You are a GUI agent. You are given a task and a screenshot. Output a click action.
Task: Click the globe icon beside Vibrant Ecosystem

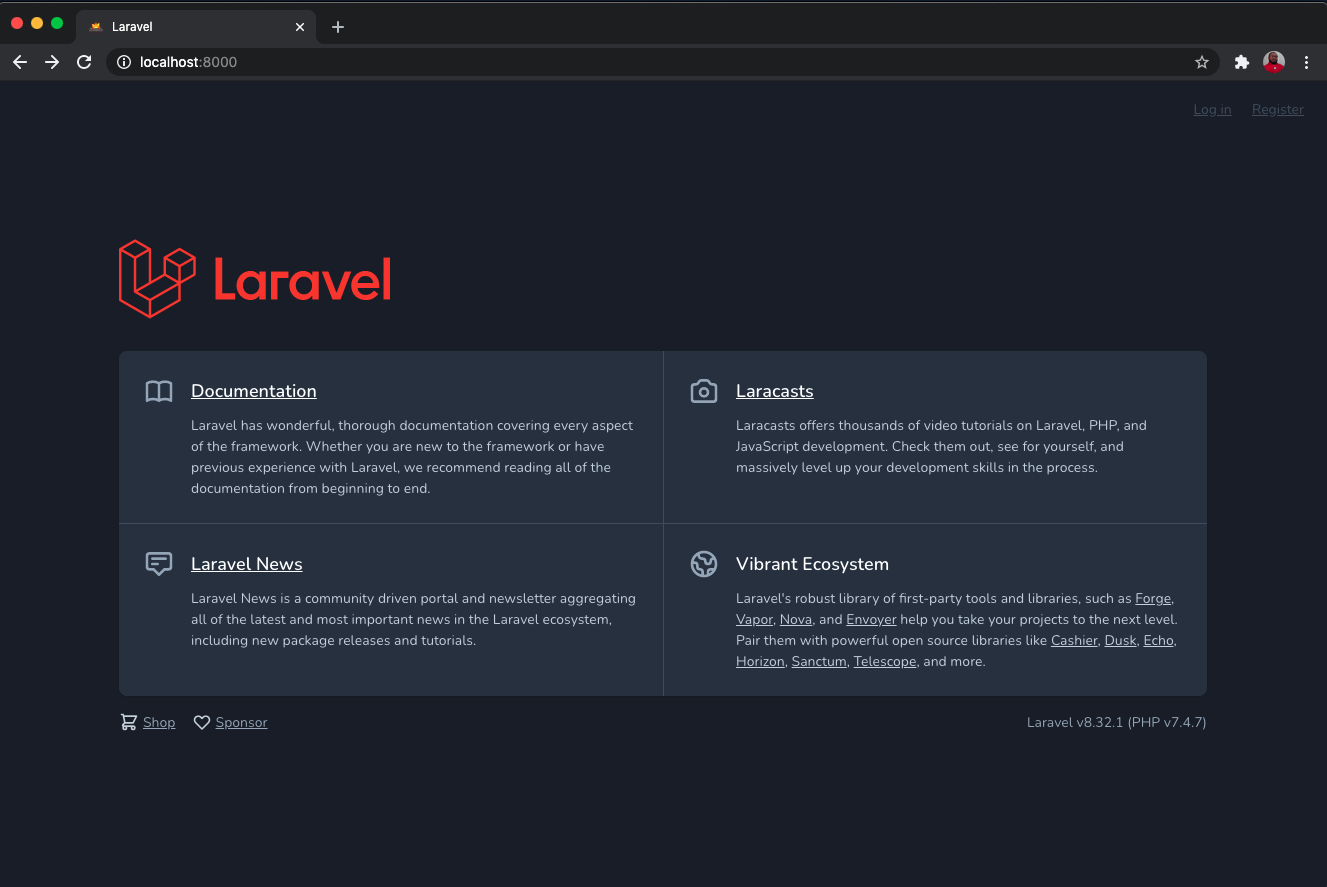704,564
